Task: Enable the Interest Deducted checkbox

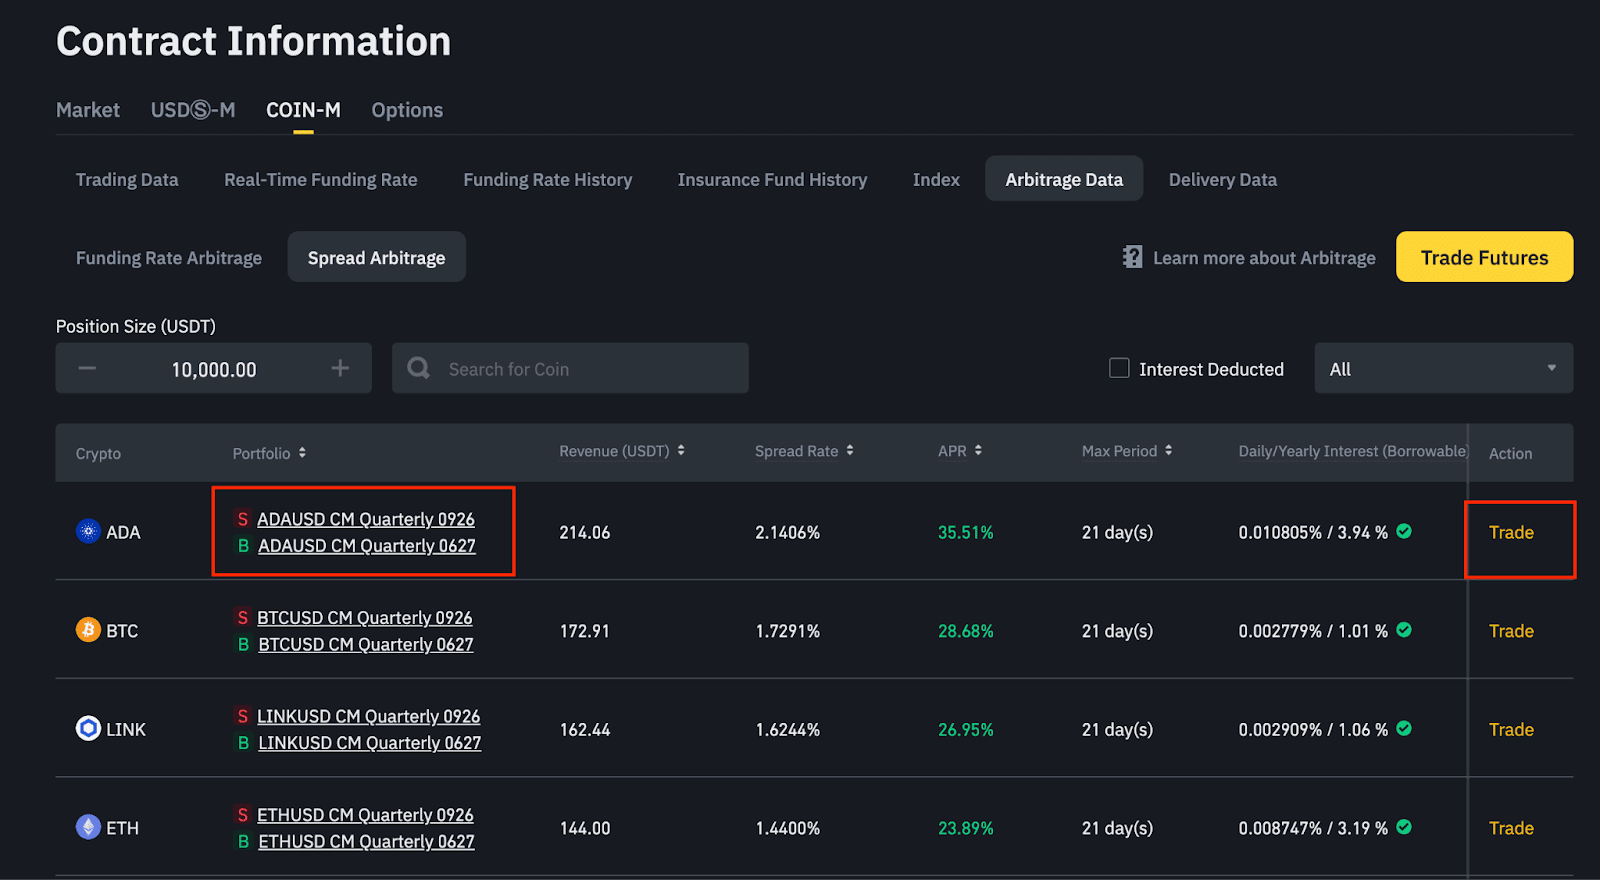Action: point(1119,368)
